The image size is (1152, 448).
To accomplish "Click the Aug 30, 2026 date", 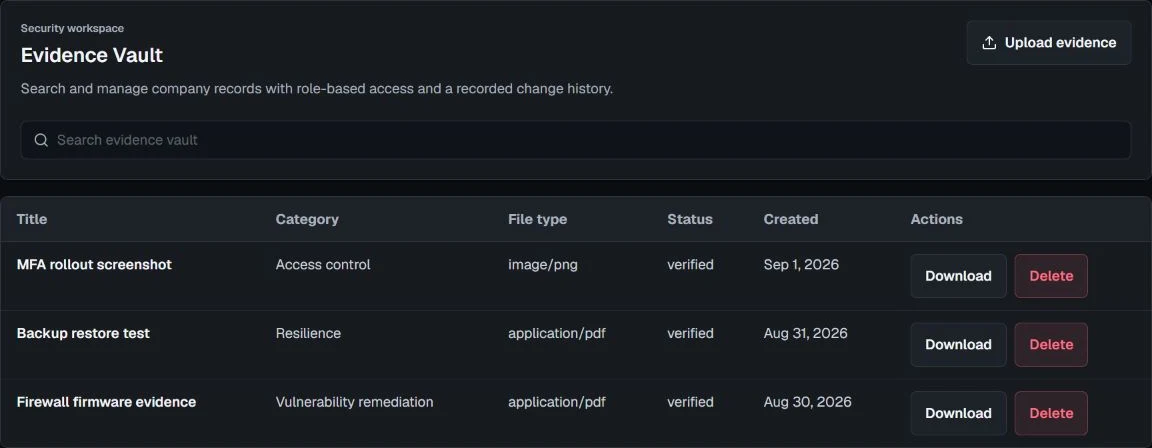I will 807,402.
